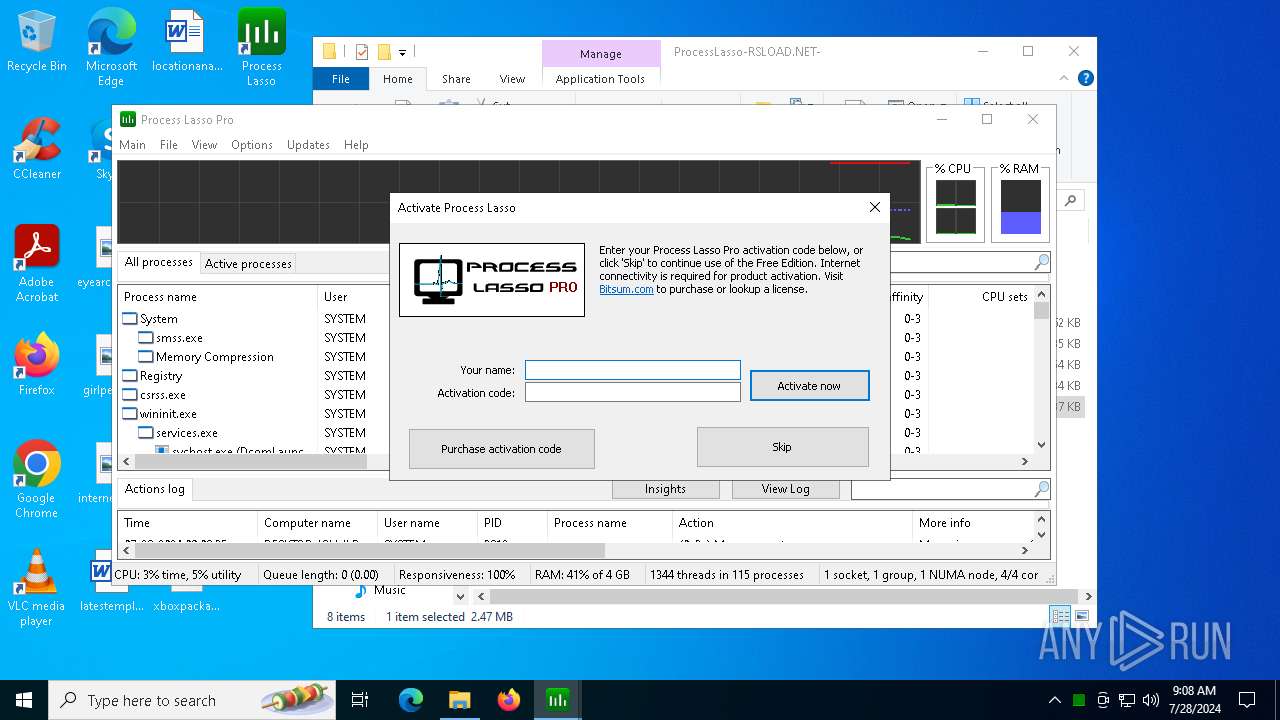Select the Process Lasso desktop shortcut
The image size is (1280, 720).
coord(261,47)
